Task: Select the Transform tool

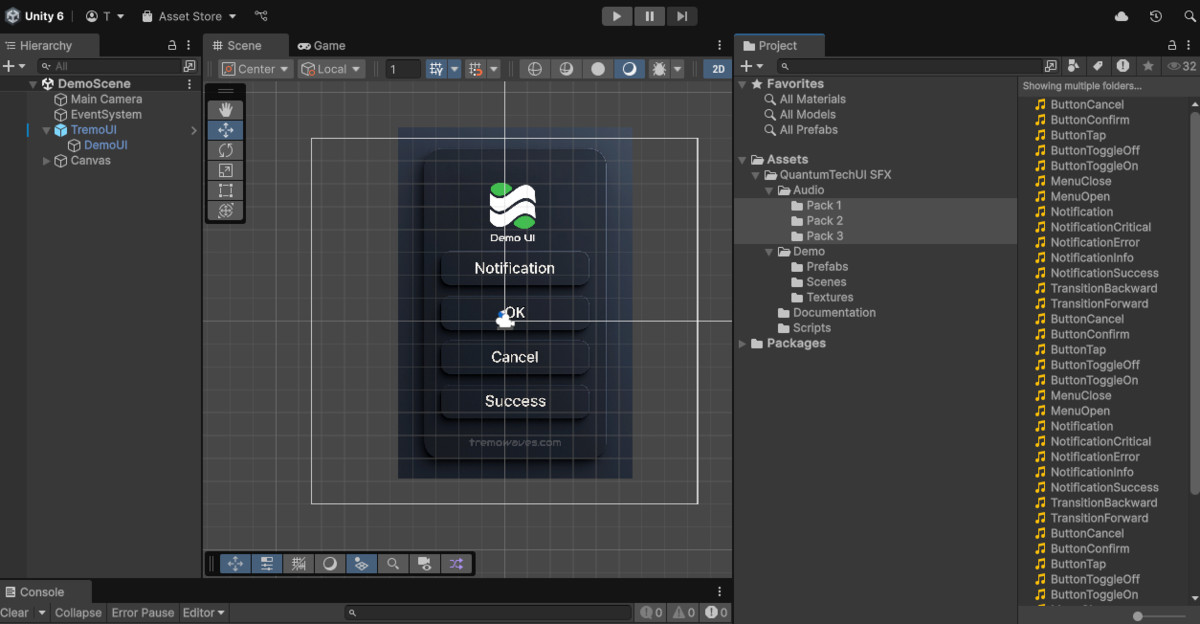Action: pyautogui.click(x=225, y=210)
